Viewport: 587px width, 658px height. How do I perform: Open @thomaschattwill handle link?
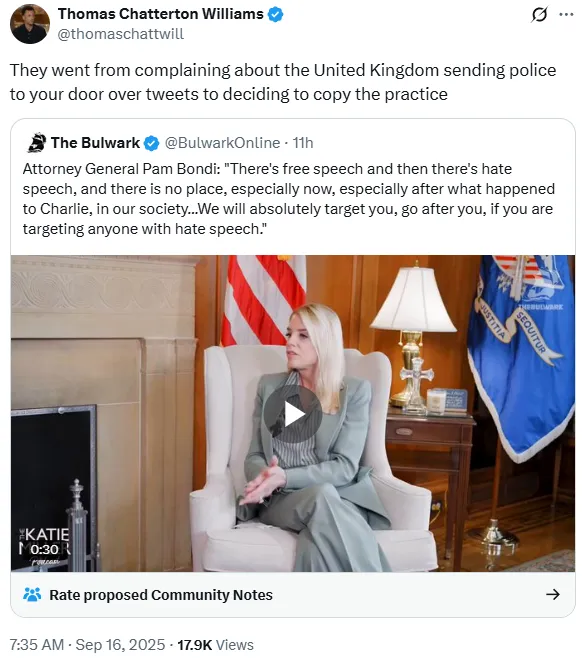point(120,34)
